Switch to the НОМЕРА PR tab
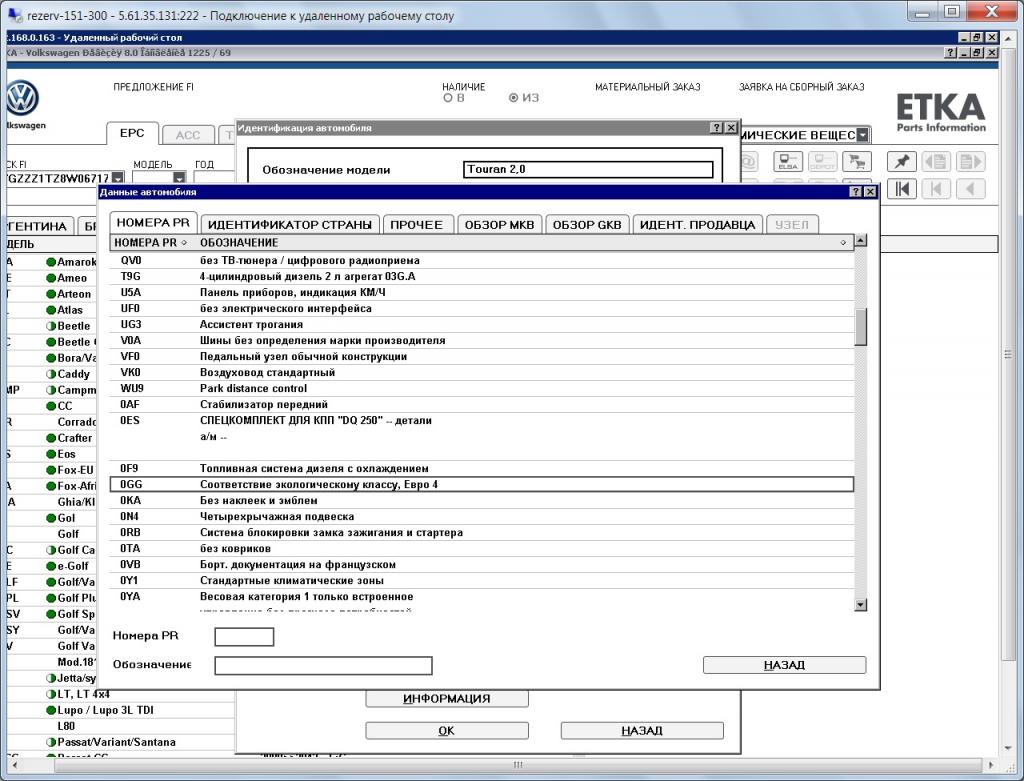This screenshot has width=1024, height=781. tap(153, 223)
